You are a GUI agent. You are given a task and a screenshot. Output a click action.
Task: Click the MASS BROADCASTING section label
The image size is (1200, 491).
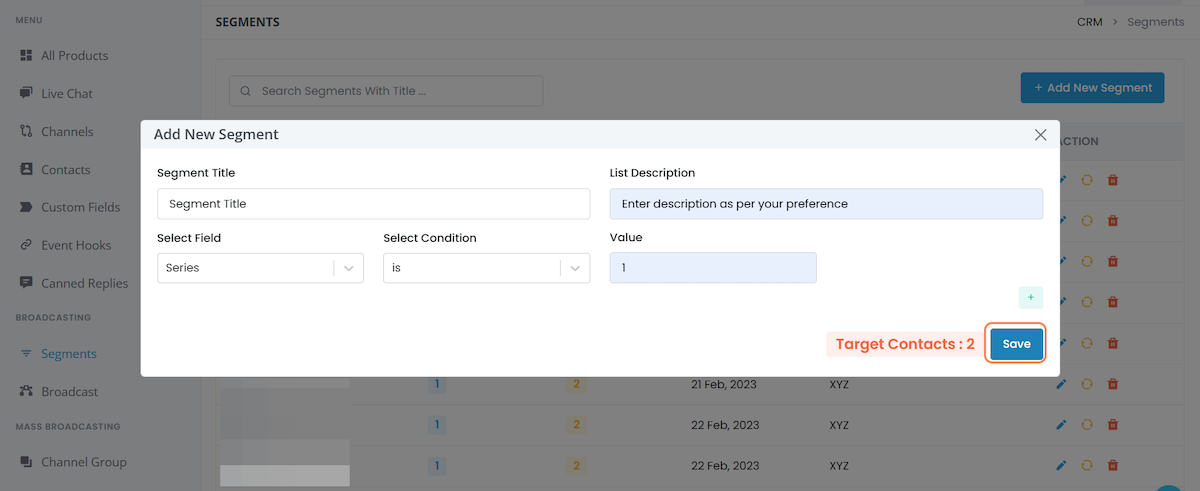tap(68, 427)
